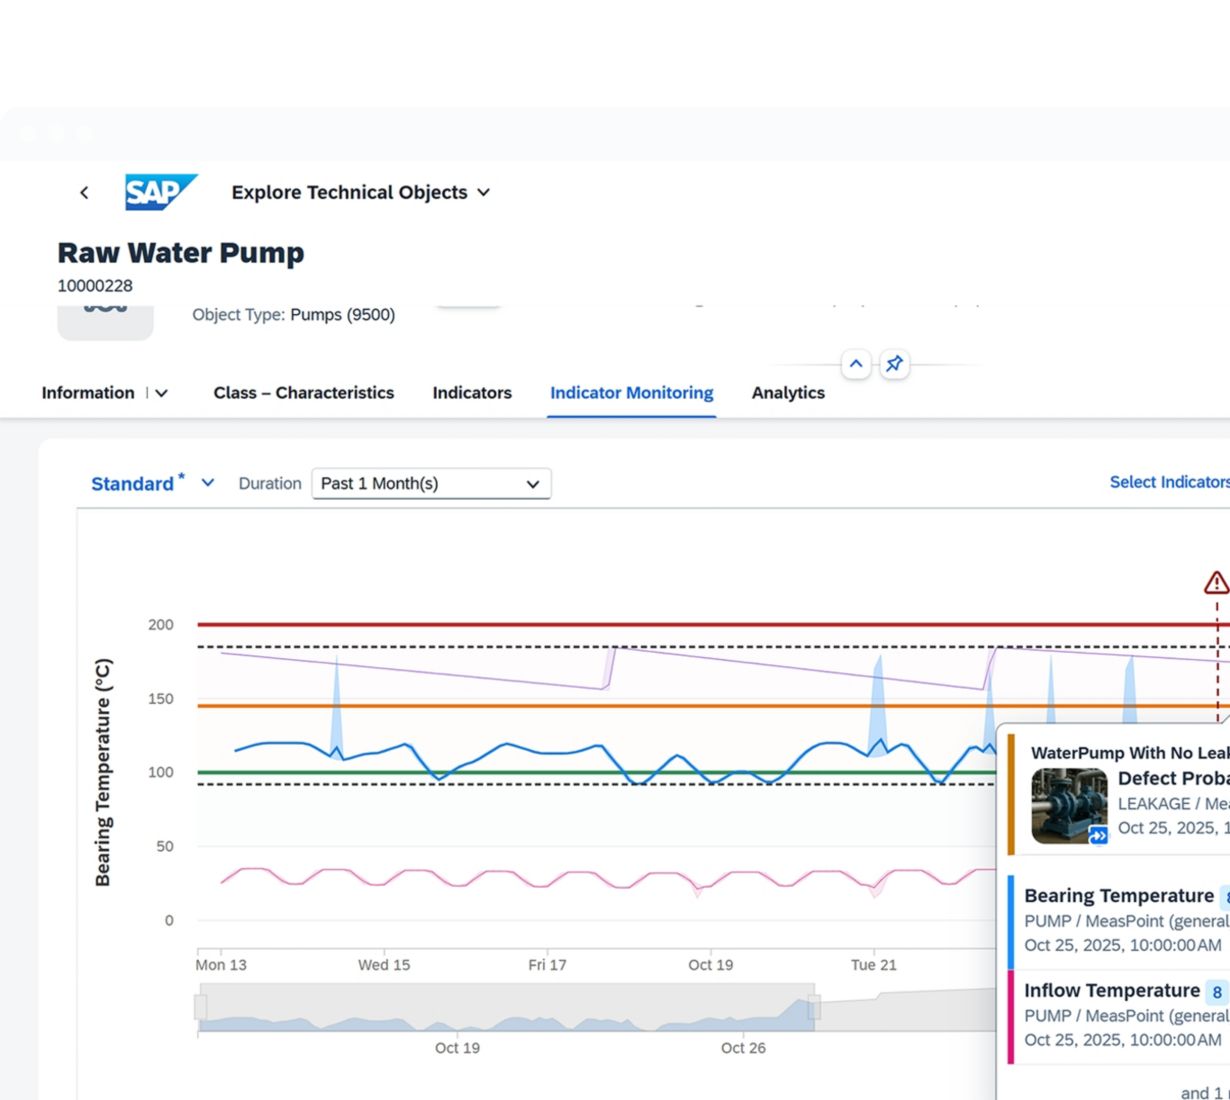This screenshot has height=1100, width=1230.
Task: Expand the Information tab chevron
Action: tap(161, 393)
